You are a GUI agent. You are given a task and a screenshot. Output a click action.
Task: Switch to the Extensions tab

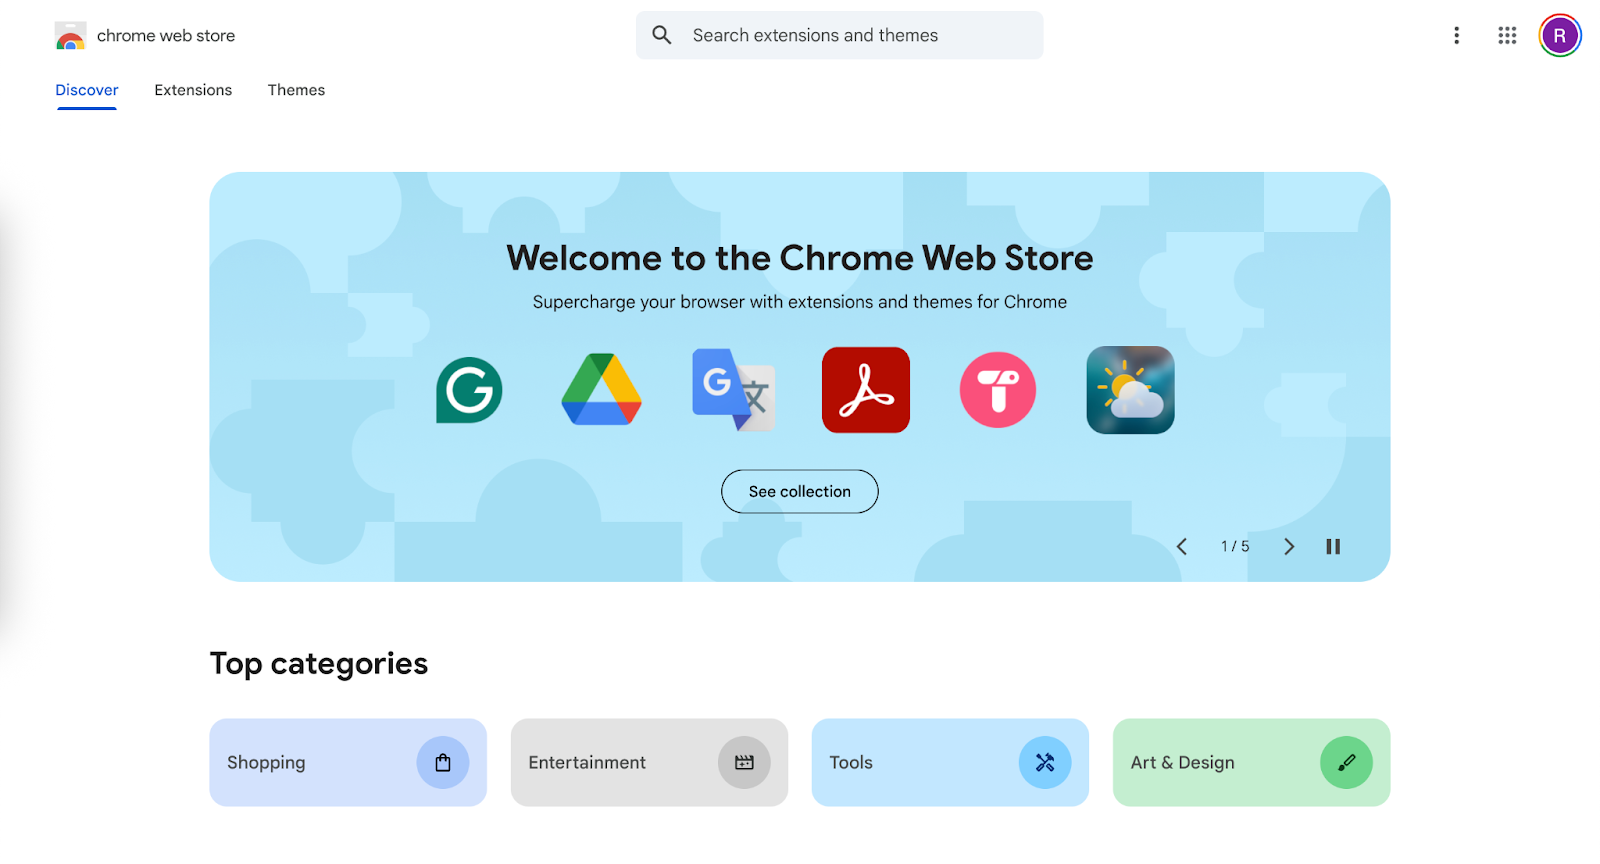point(193,90)
